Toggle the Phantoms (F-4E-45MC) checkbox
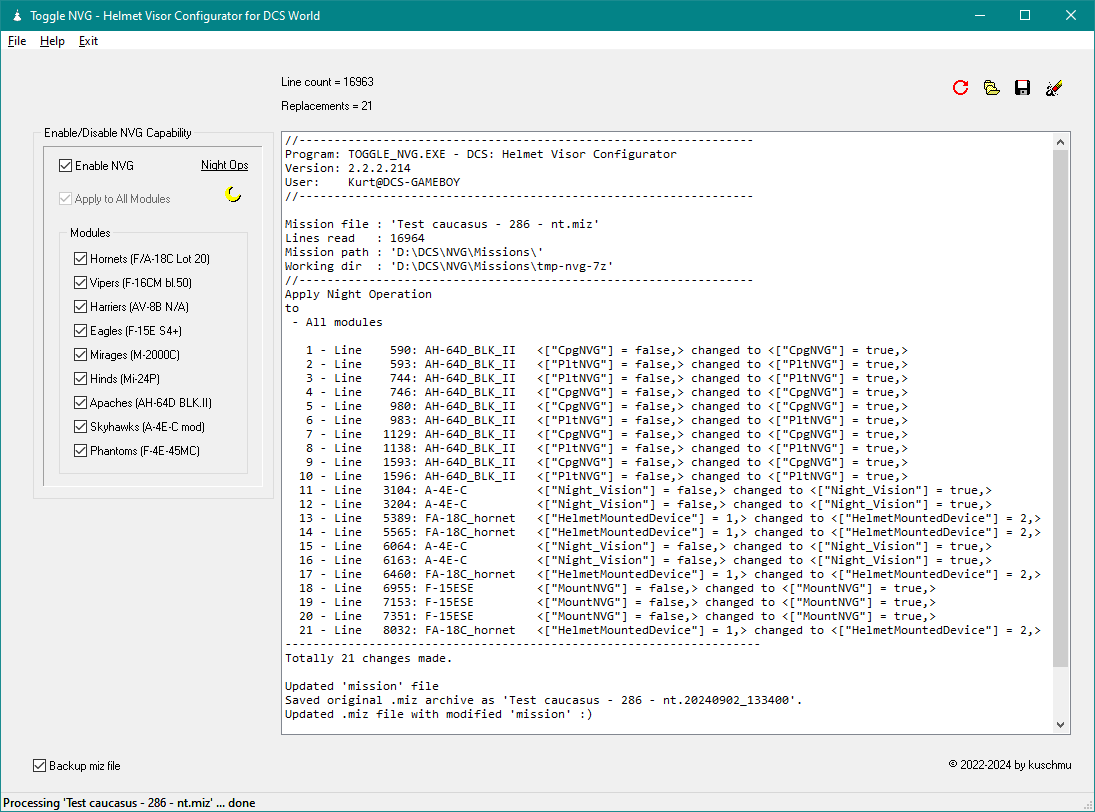Image resolution: width=1095 pixels, height=812 pixels. tap(81, 451)
